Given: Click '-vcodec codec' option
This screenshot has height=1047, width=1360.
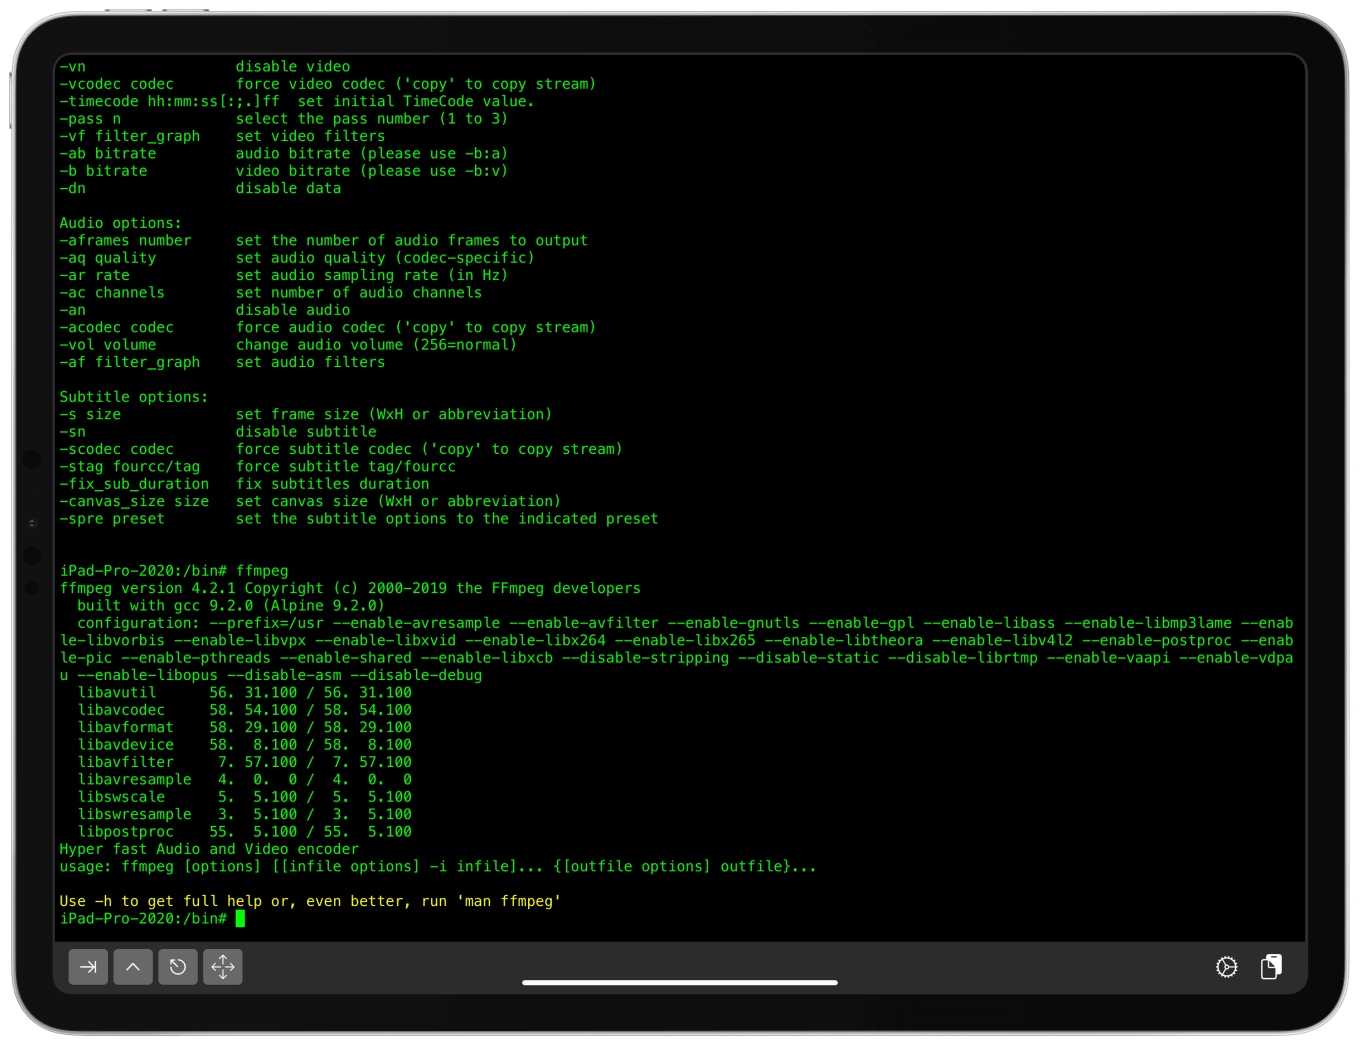Looking at the screenshot, I should tap(116, 84).
